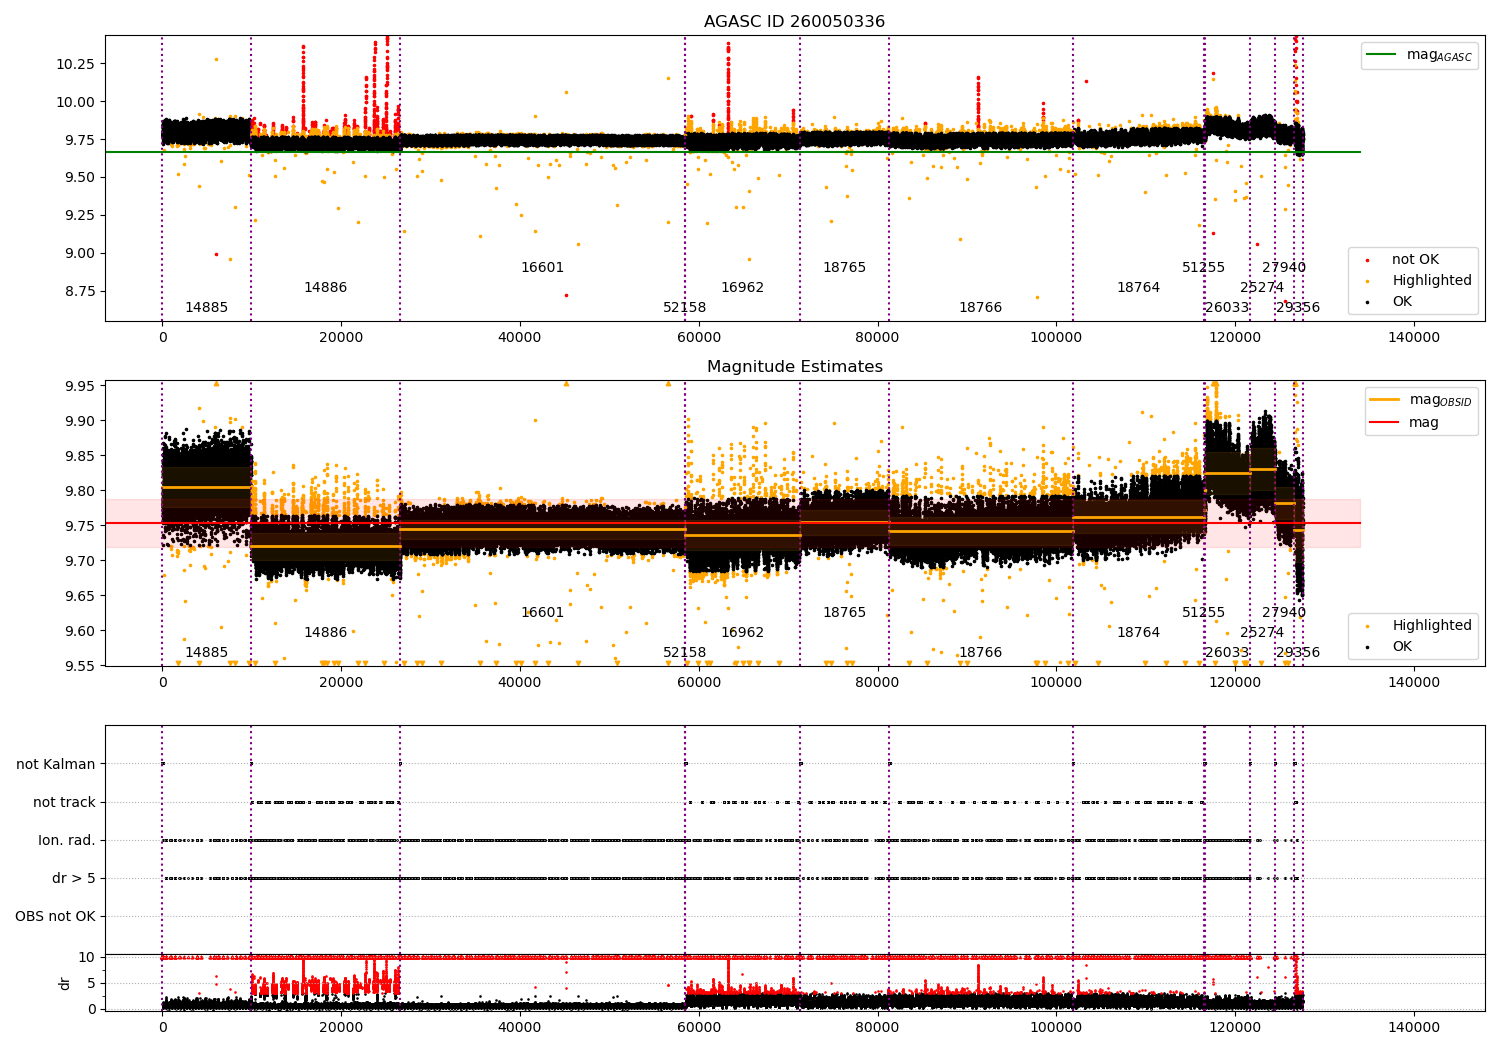Click the "Magnitude Estimates" plot title
The image size is (1500, 1050).
pyautogui.click(x=794, y=367)
